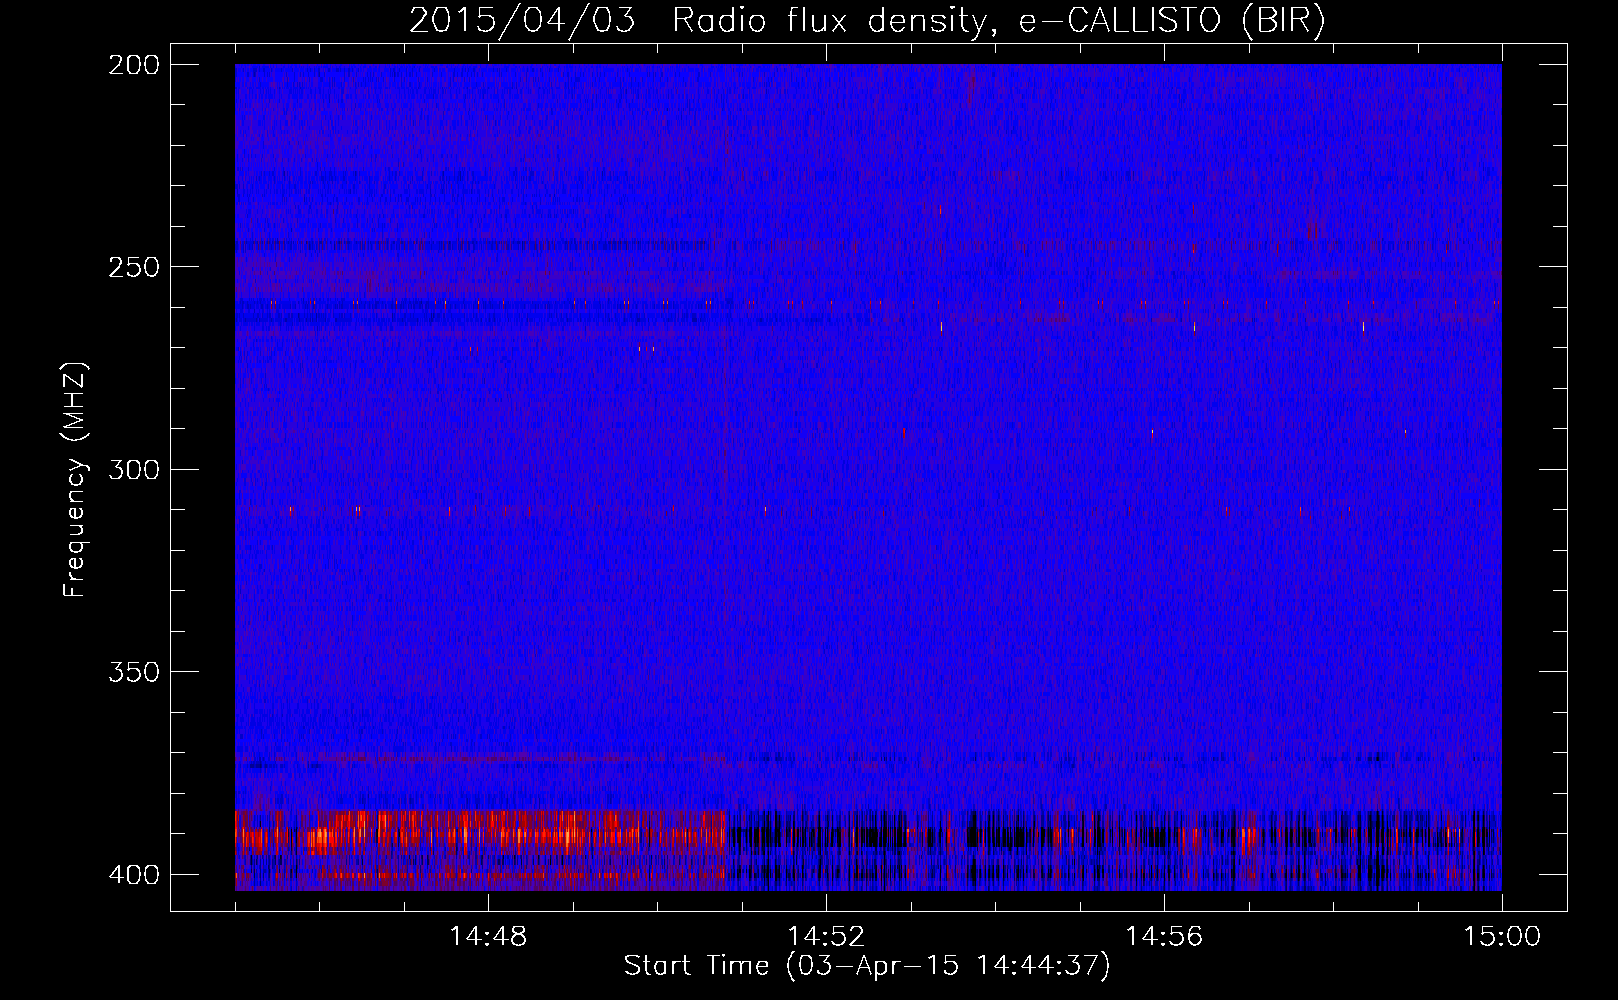Click the 250 frequency tick label
The height and width of the screenshot is (1000, 1618).
(x=133, y=267)
